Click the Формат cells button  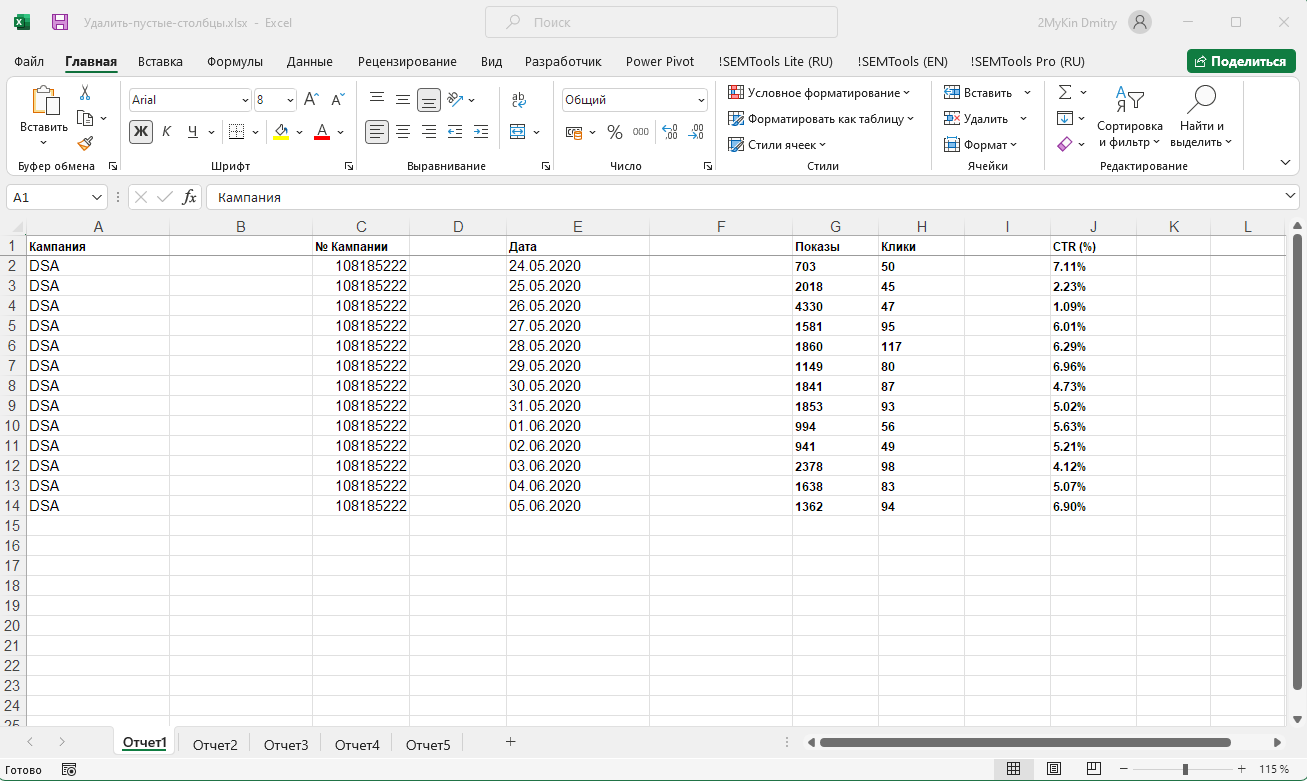pyautogui.click(x=981, y=145)
